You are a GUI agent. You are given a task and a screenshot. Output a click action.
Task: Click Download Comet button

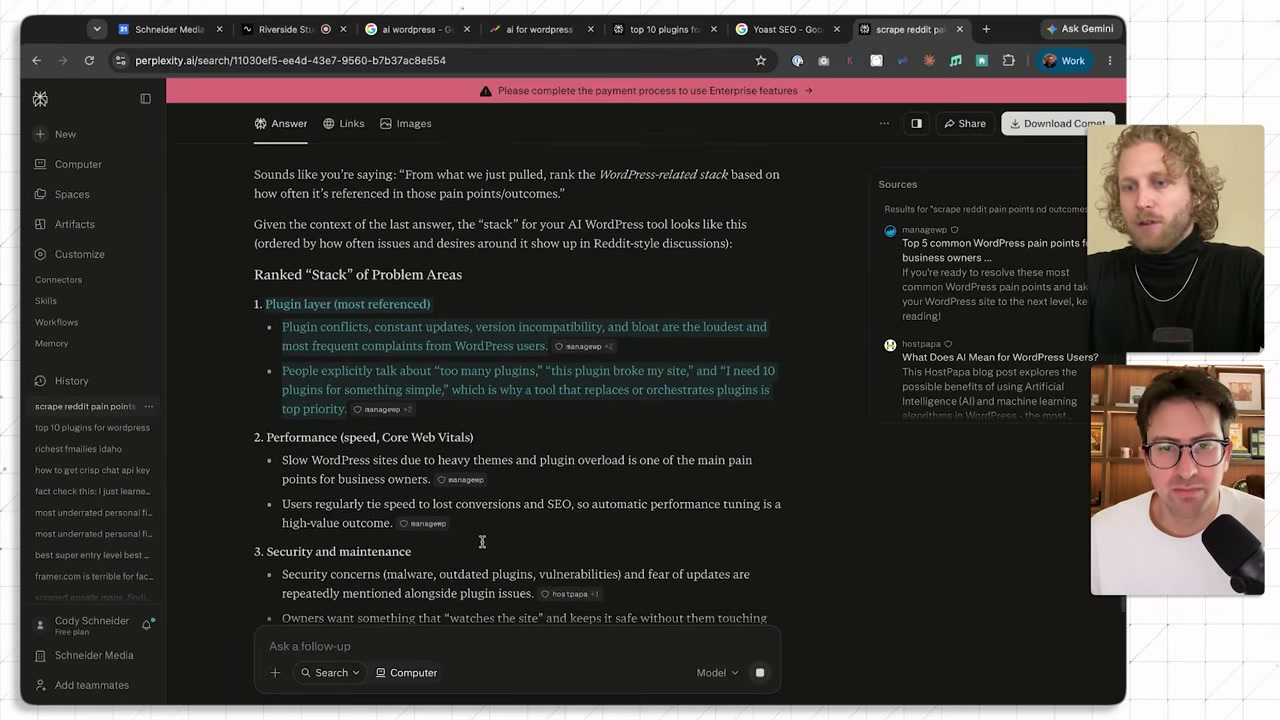(1057, 124)
